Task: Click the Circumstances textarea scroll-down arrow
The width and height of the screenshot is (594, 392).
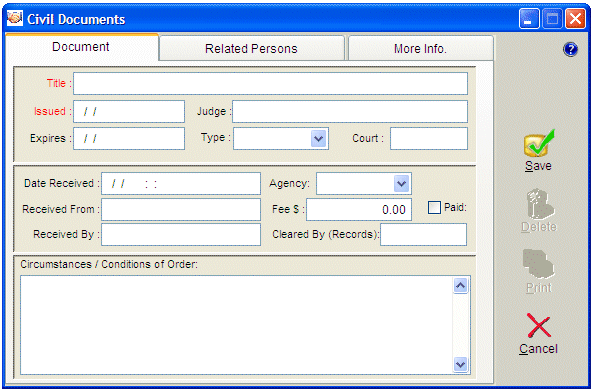Action: pyautogui.click(x=461, y=364)
